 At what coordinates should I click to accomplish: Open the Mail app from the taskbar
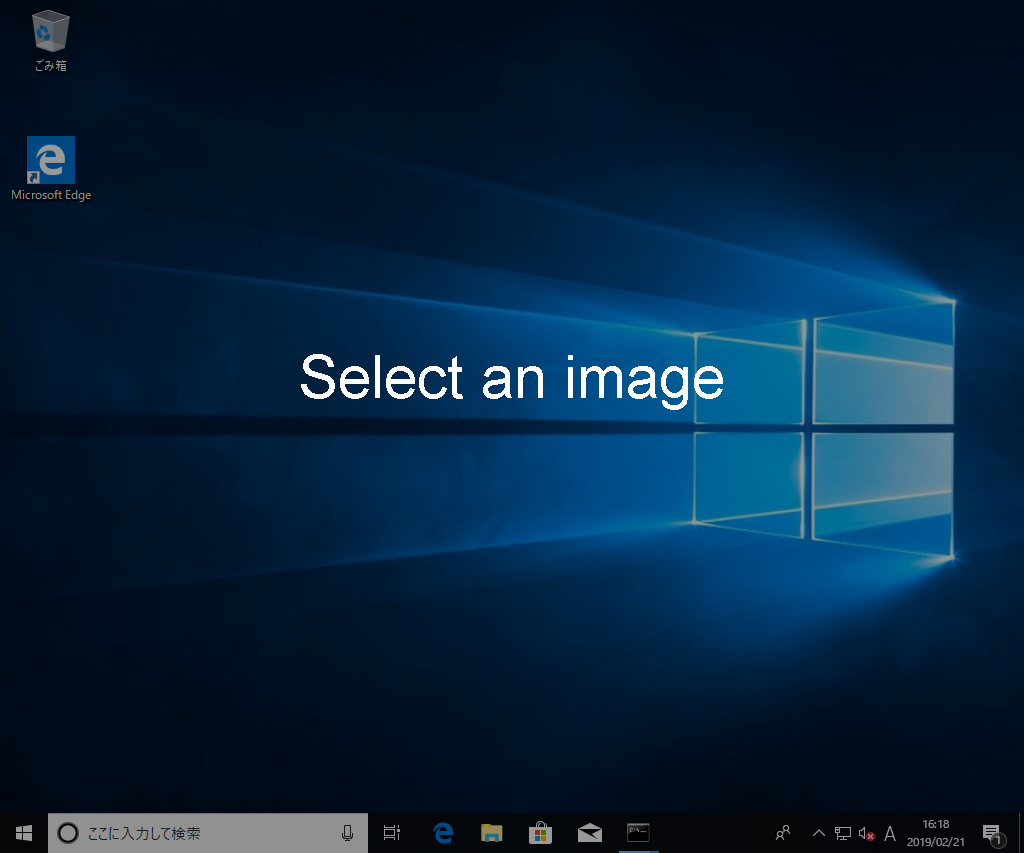(x=590, y=833)
